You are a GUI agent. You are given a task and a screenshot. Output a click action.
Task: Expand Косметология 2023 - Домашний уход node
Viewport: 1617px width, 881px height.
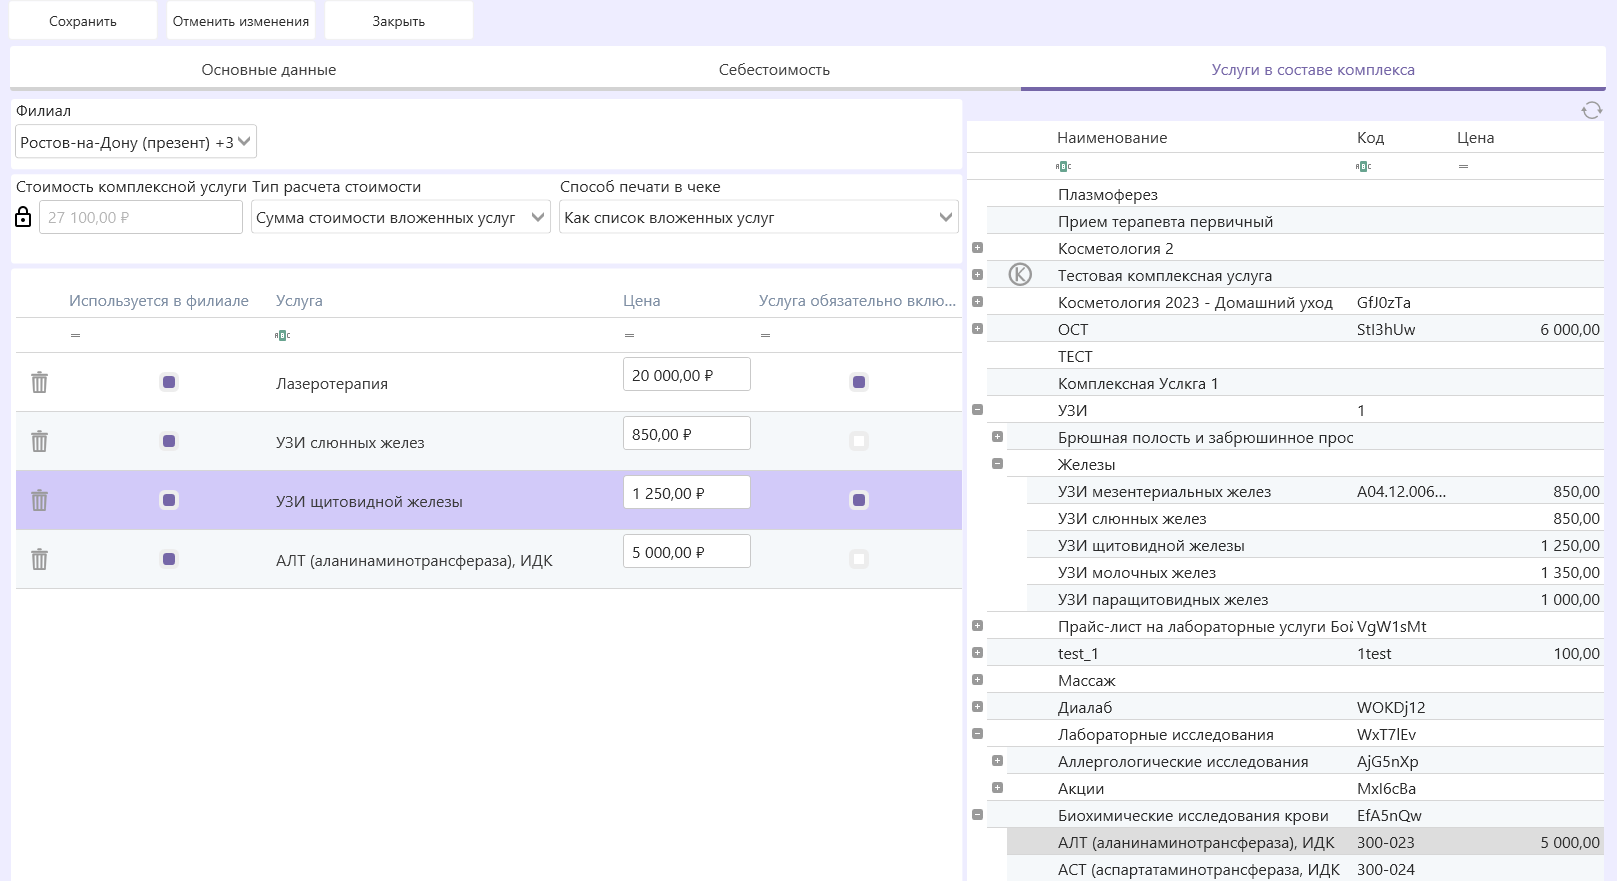(x=978, y=301)
